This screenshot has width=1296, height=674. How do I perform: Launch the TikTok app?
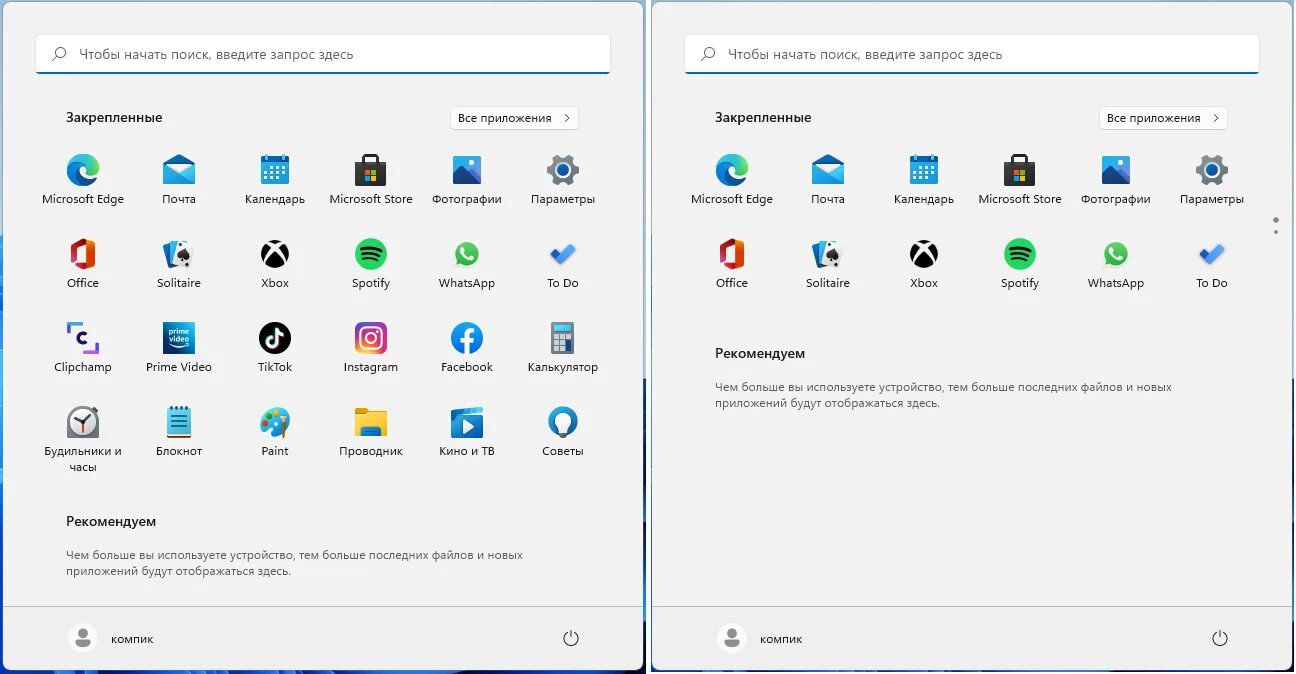pos(275,348)
